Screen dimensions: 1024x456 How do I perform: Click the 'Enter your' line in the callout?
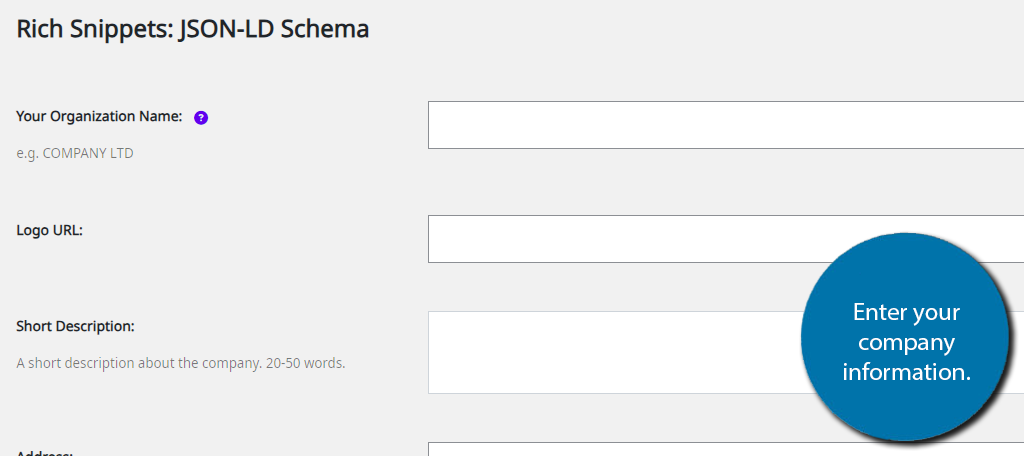pyautogui.click(x=906, y=312)
